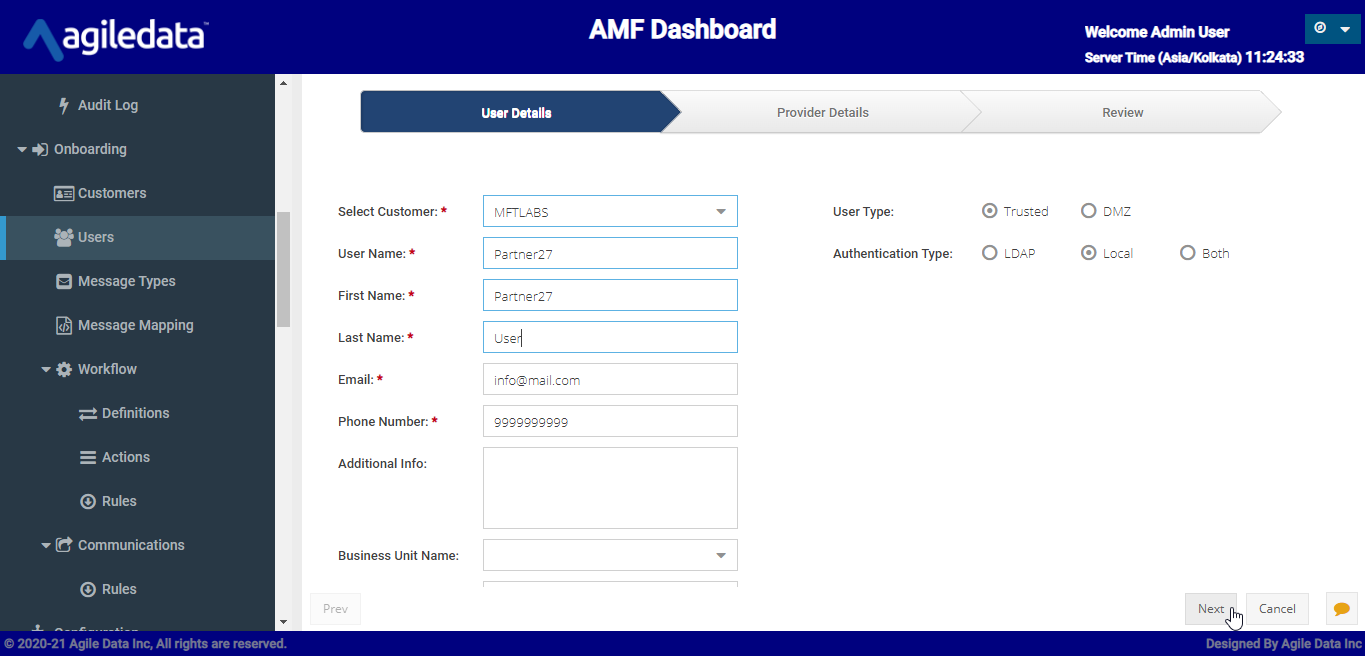Click the Cancel button

click(x=1277, y=608)
